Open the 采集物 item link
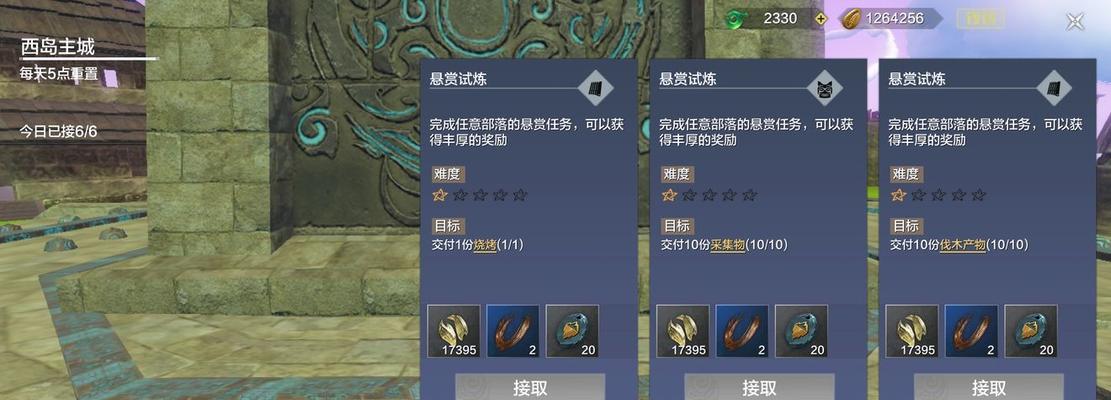1111x400 pixels. (x=728, y=245)
